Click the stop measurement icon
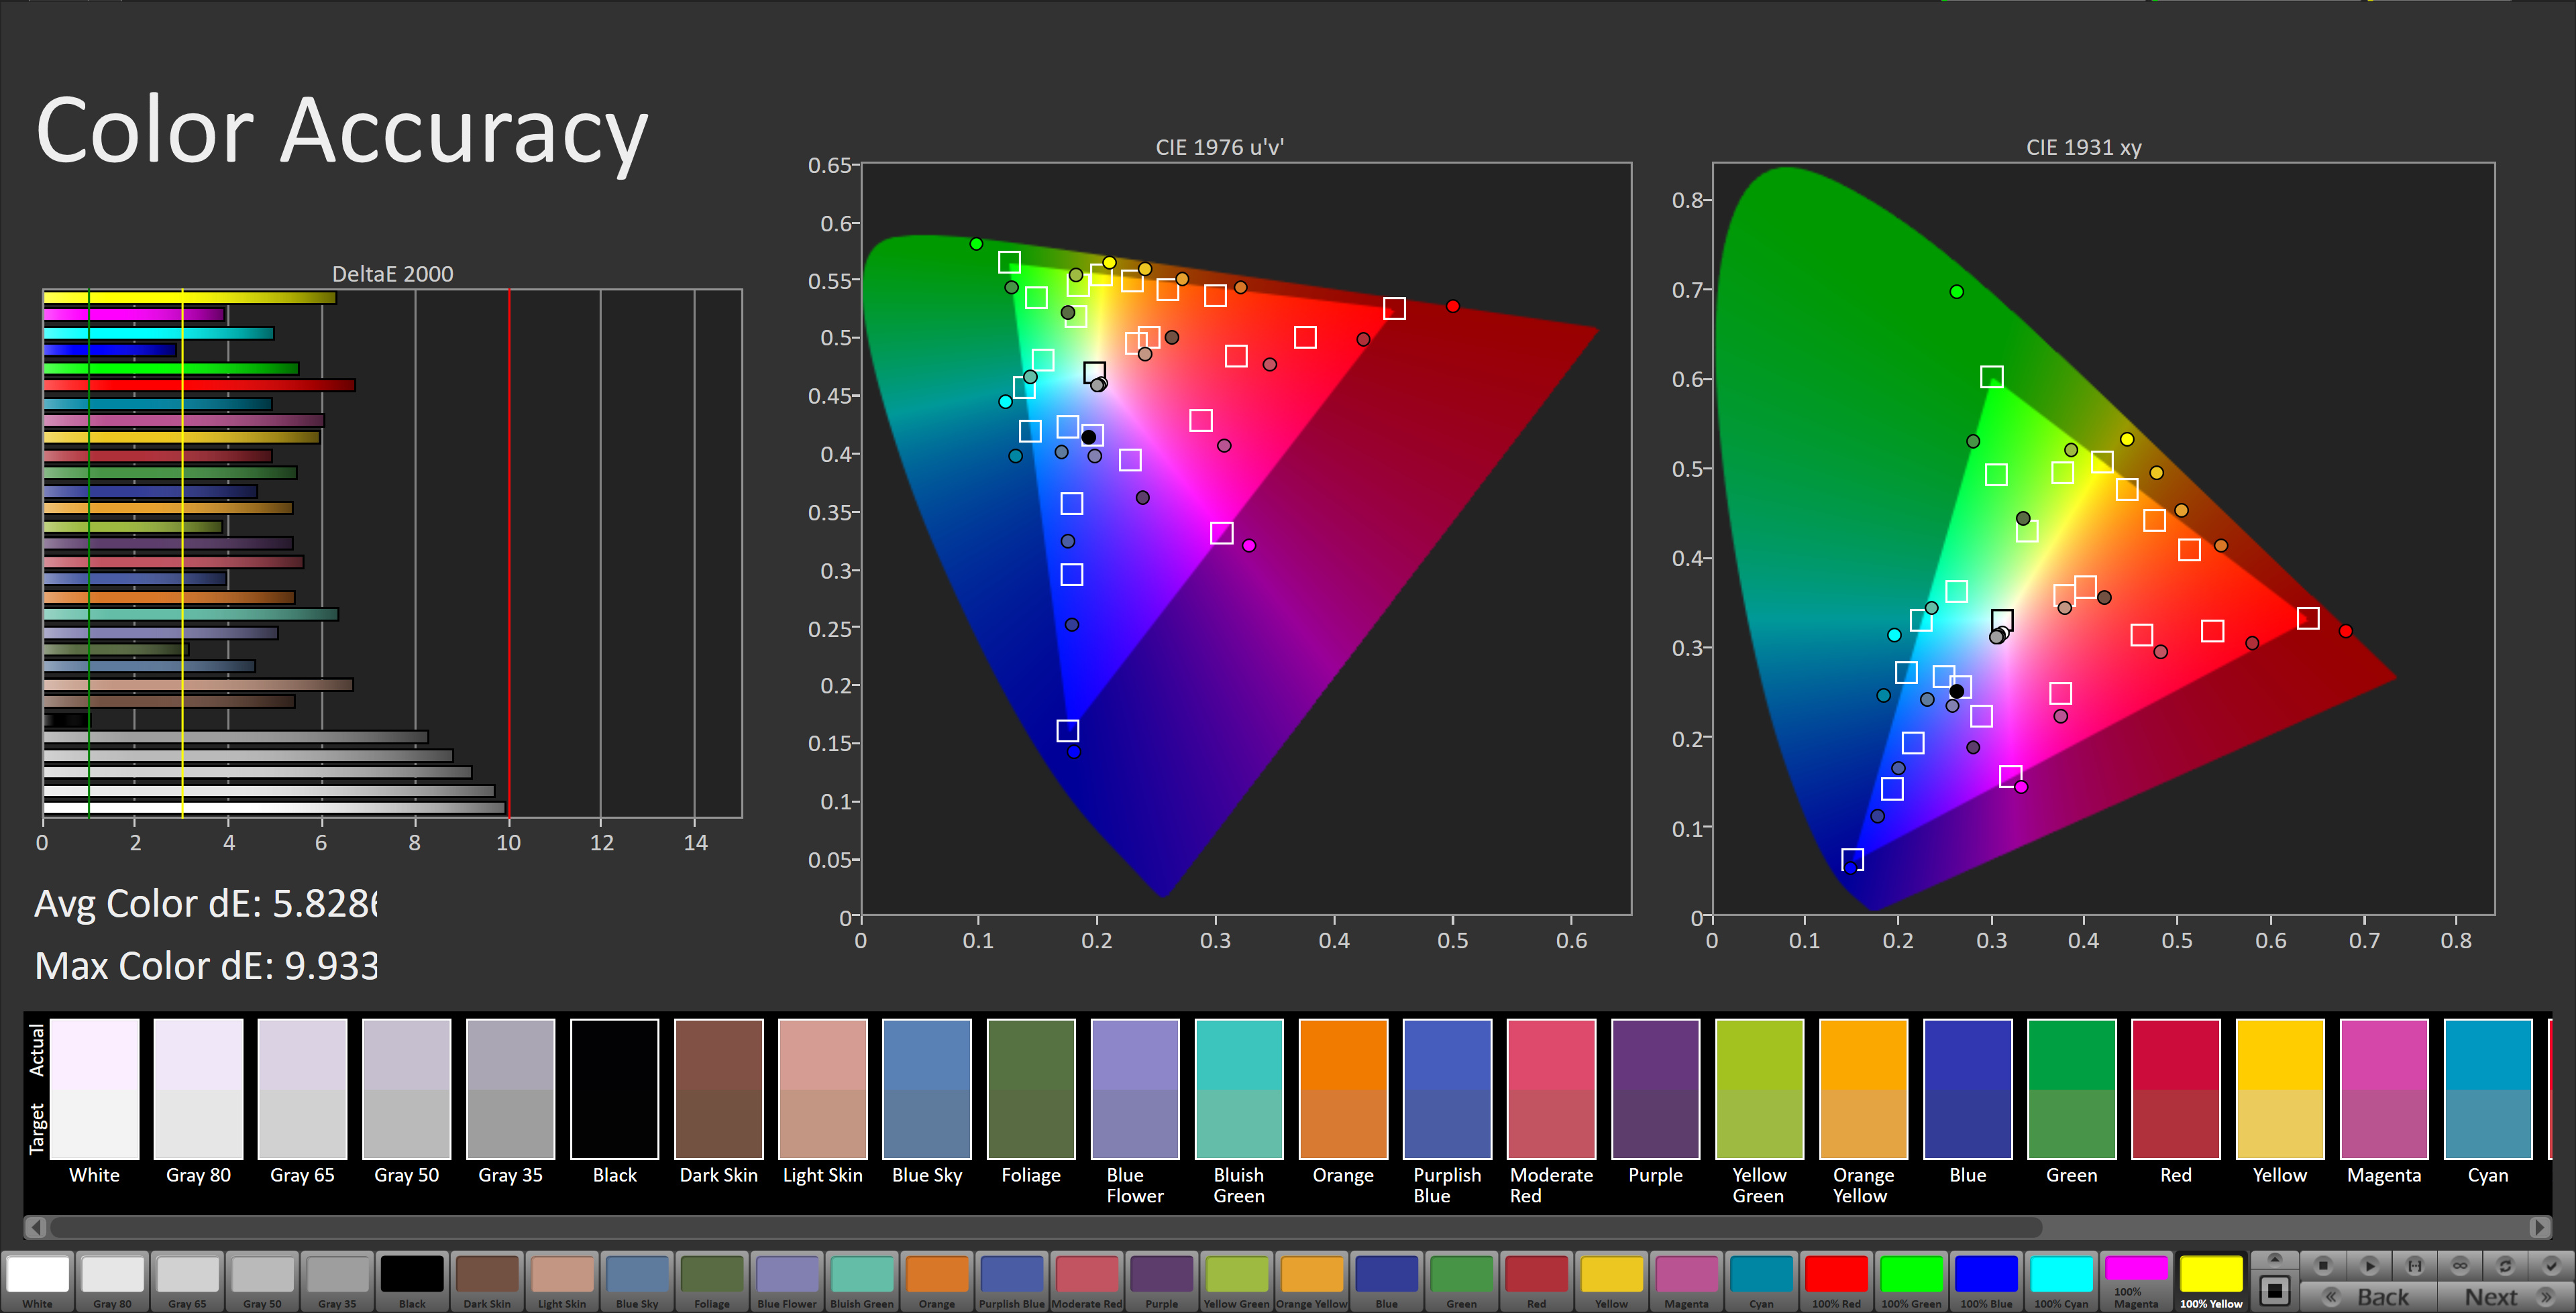 click(2323, 1265)
